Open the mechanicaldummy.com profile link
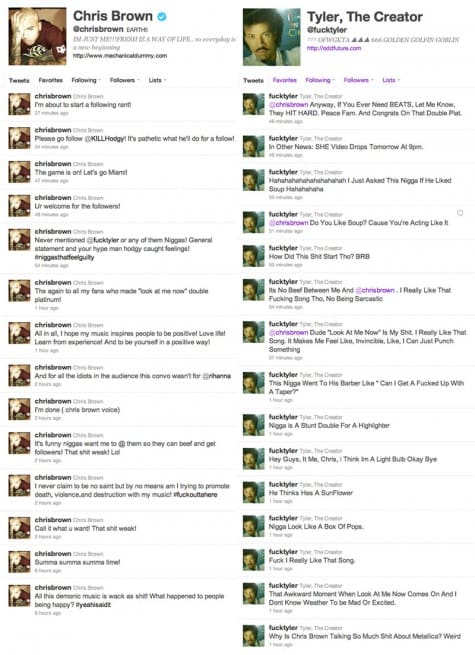This screenshot has height=655, width=475. pyautogui.click(x=120, y=56)
